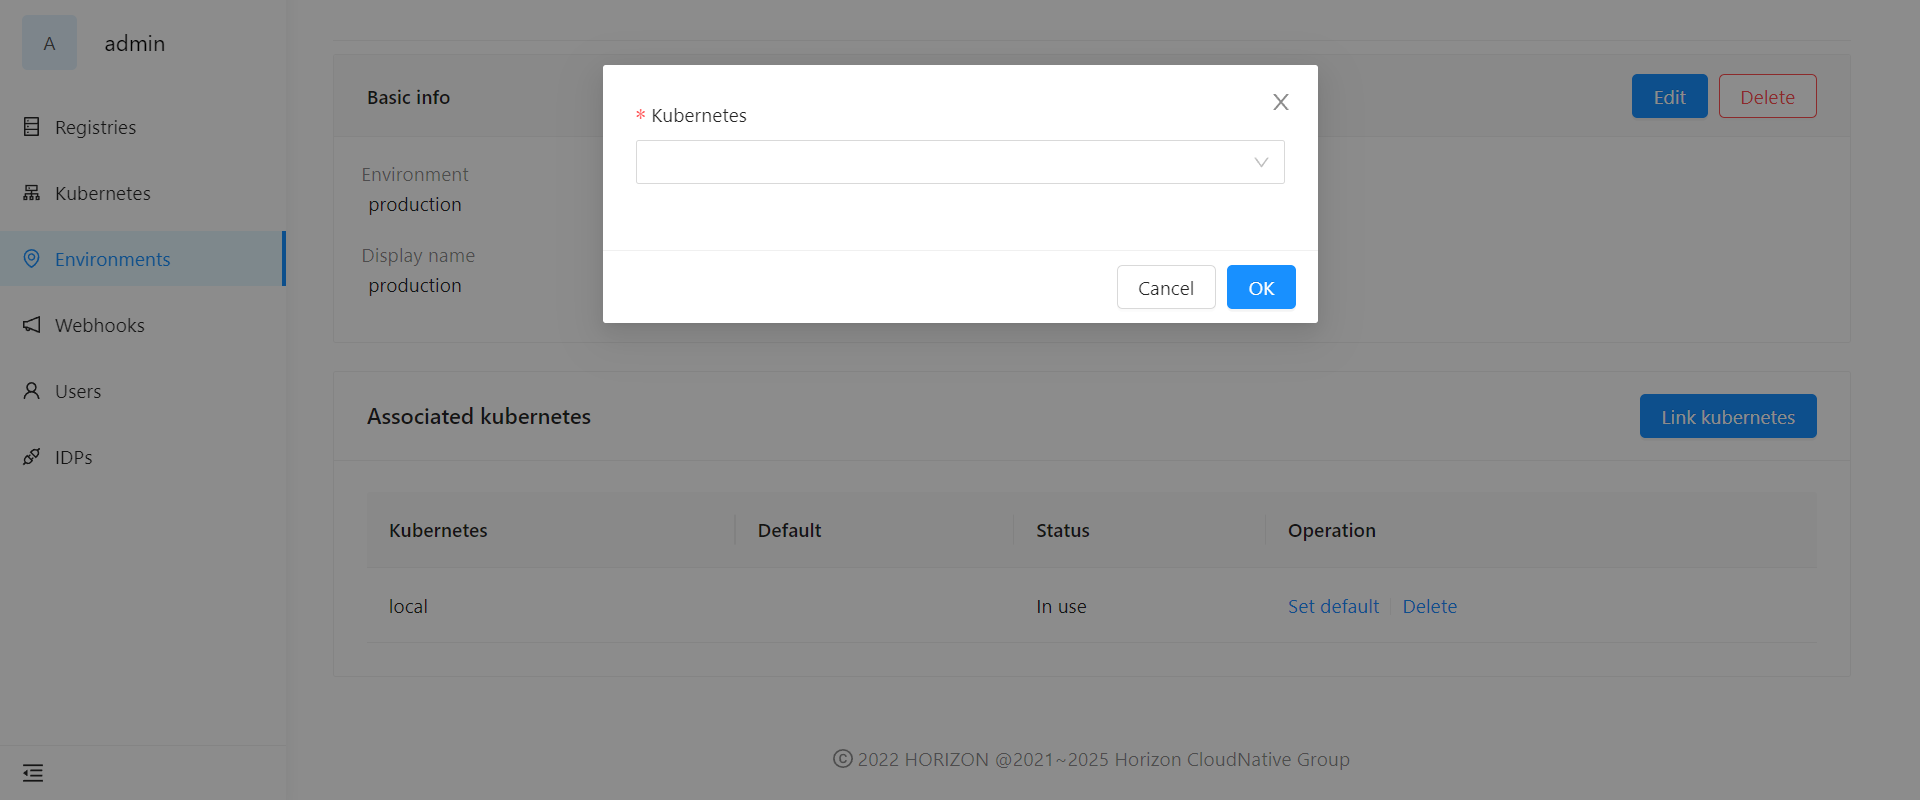Viewport: 1920px width, 800px height.
Task: Click the Edit button in Basic info
Action: tap(1669, 97)
